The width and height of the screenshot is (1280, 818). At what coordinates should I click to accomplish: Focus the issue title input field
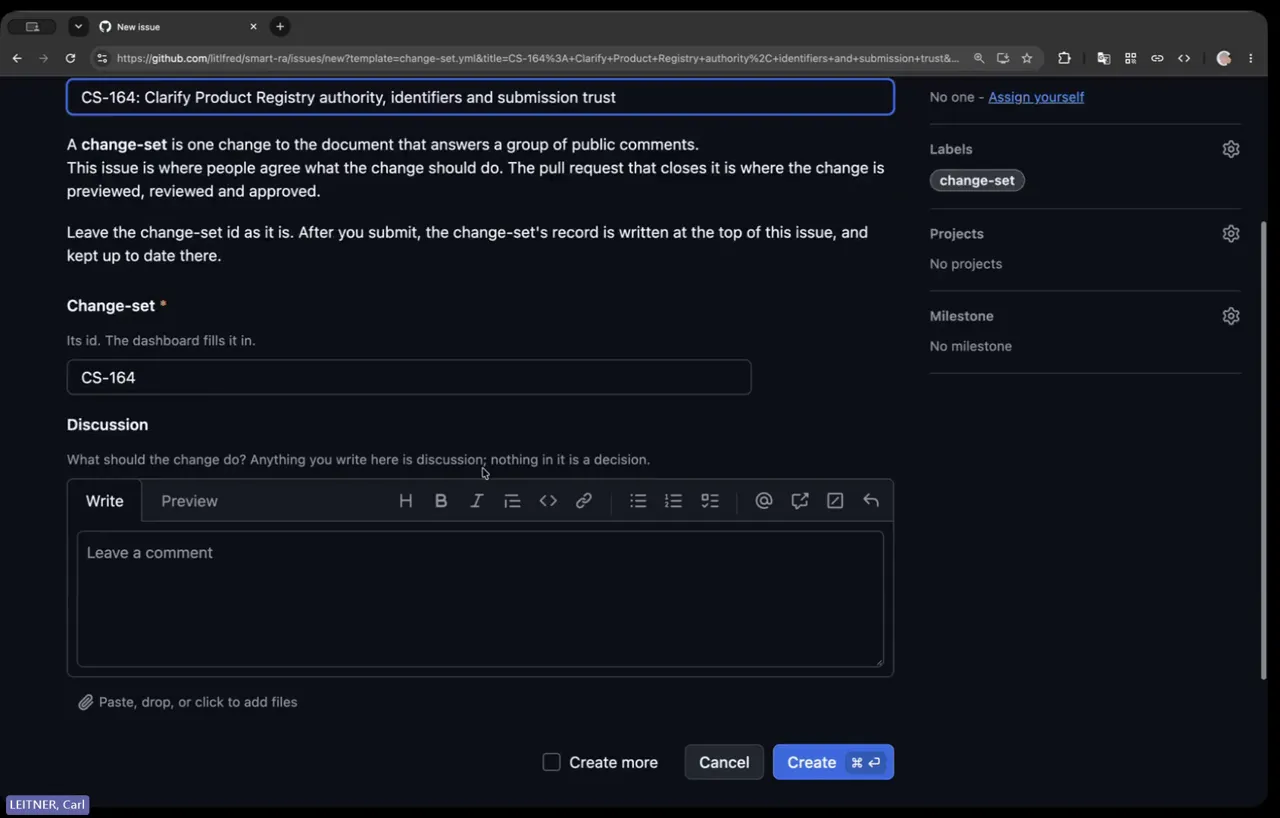point(480,97)
